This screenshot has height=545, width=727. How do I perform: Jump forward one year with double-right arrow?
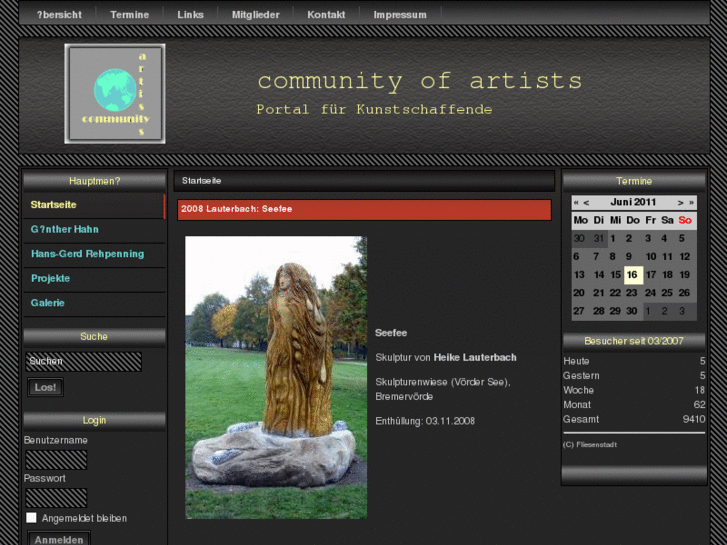[691, 202]
